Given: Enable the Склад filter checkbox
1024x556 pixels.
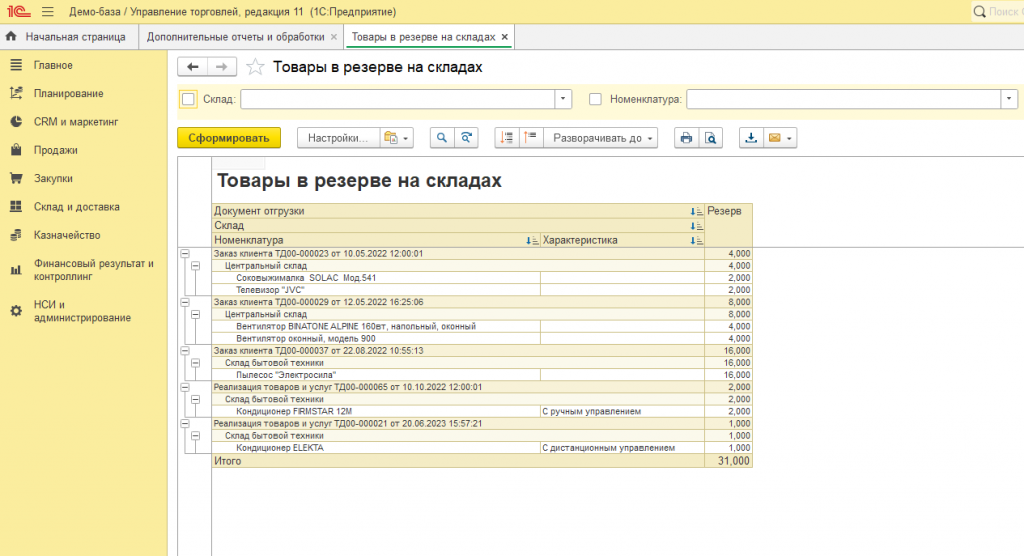Looking at the screenshot, I should [x=189, y=99].
